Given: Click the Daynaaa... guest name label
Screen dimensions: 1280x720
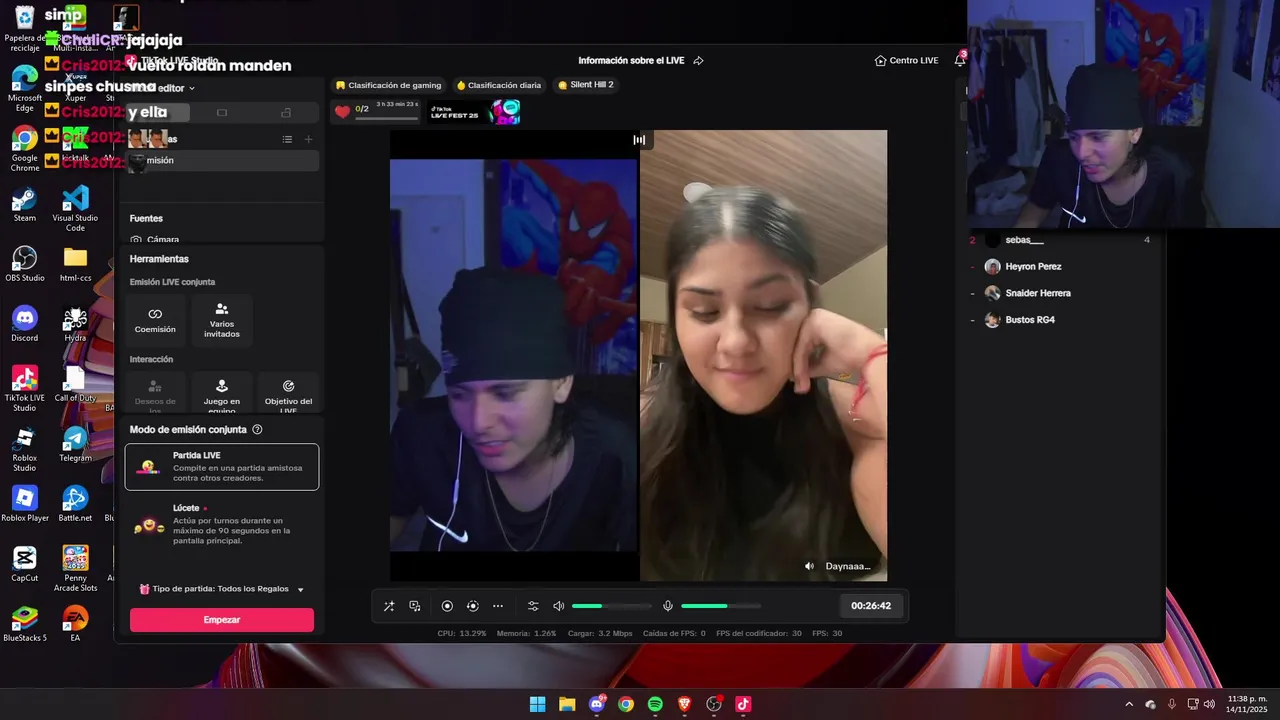Looking at the screenshot, I should pyautogui.click(x=848, y=566).
